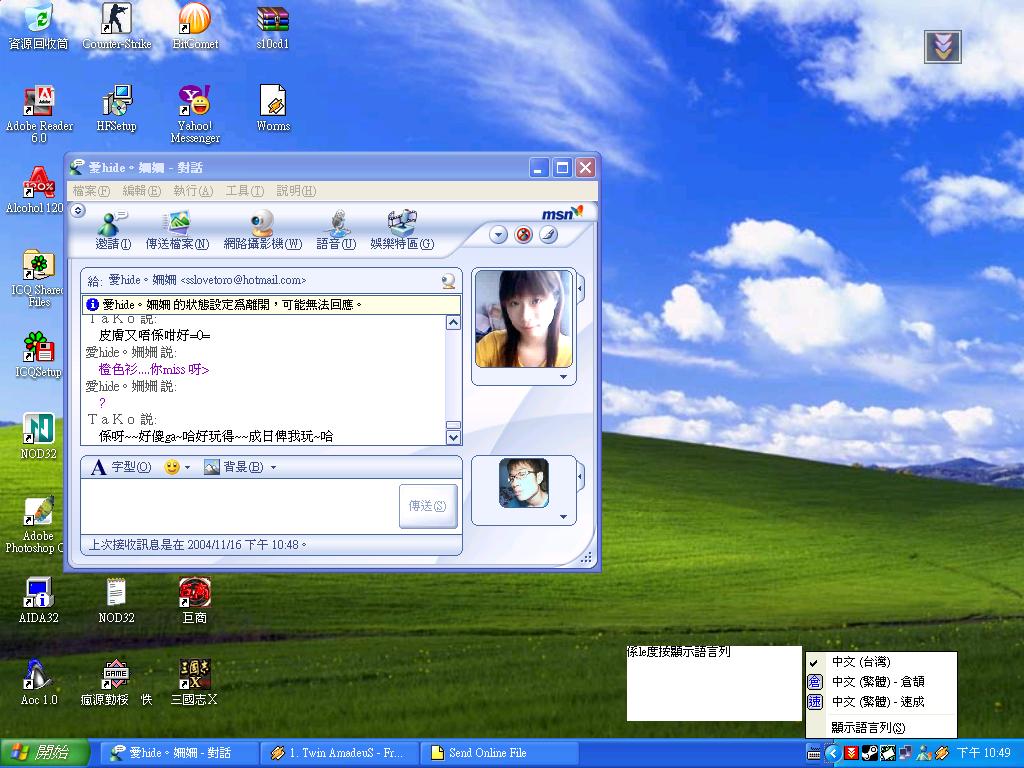The width and height of the screenshot is (1024, 768).
Task: Open the 工具 Tools menu
Action: (x=245, y=191)
